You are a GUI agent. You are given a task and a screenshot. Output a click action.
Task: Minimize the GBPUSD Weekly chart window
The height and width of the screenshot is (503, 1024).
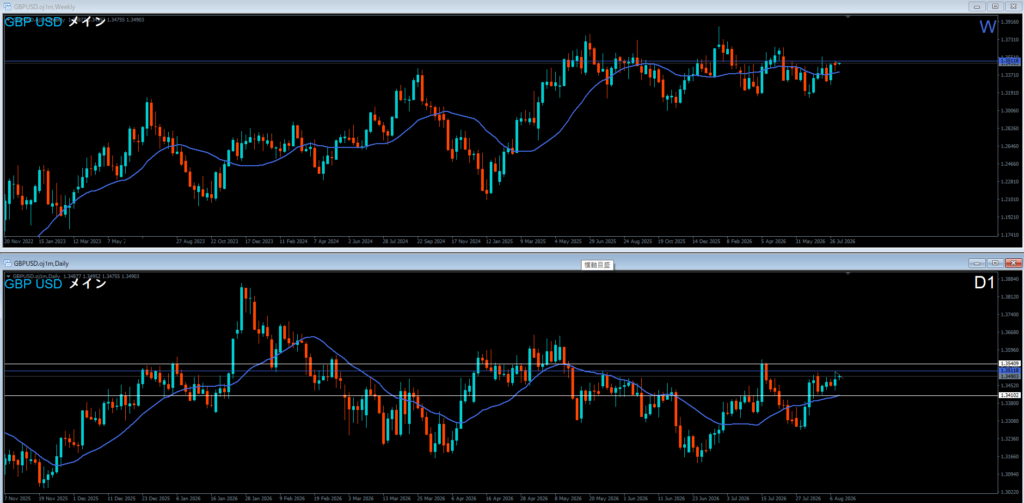pyautogui.click(x=978, y=6)
